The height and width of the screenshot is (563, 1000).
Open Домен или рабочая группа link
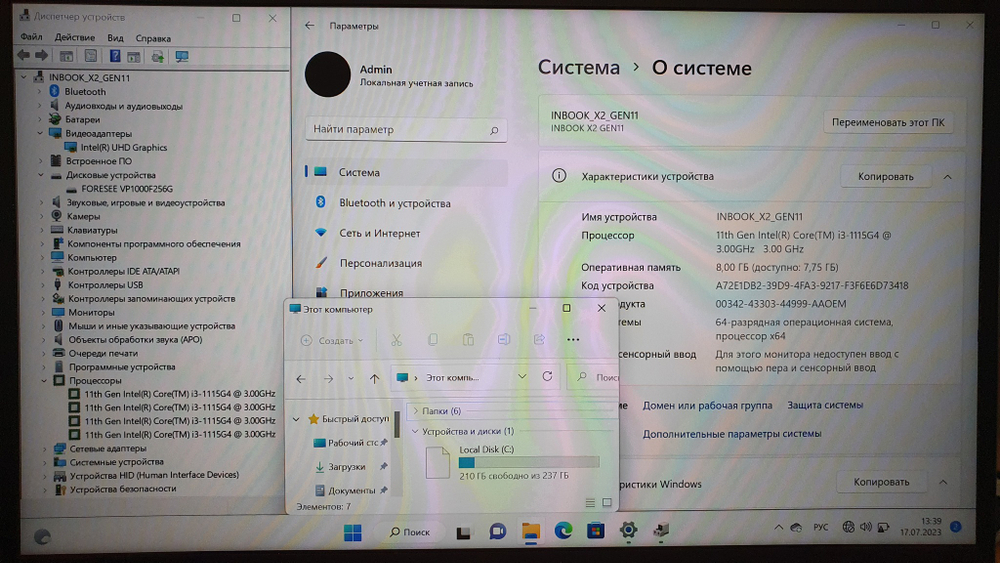pos(707,405)
